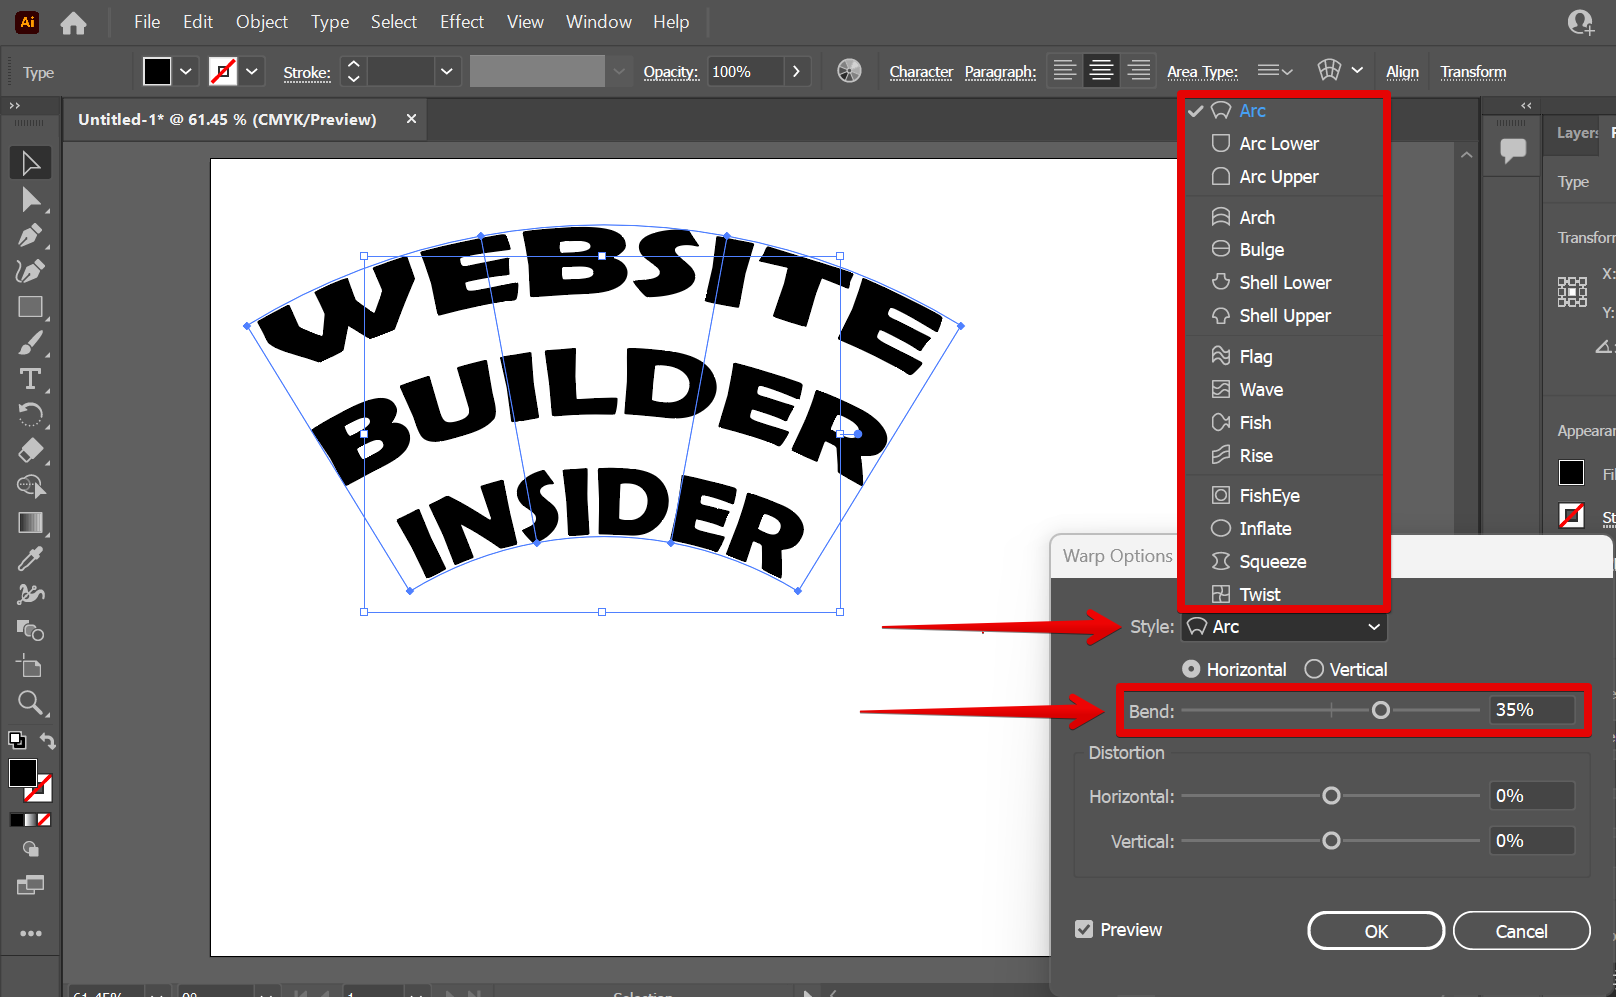This screenshot has width=1616, height=997.
Task: Click the Make Envelope warp icon
Action: [x=1329, y=71]
